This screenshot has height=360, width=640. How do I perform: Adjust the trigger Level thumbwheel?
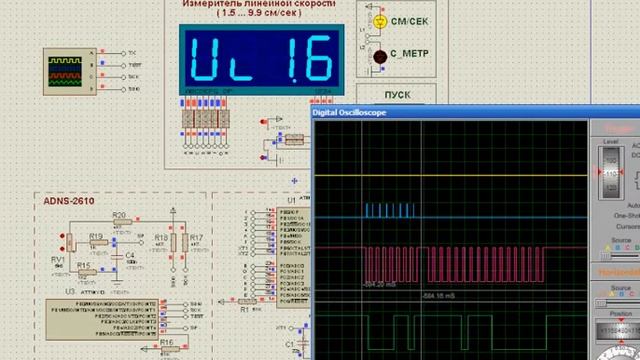coord(611,173)
